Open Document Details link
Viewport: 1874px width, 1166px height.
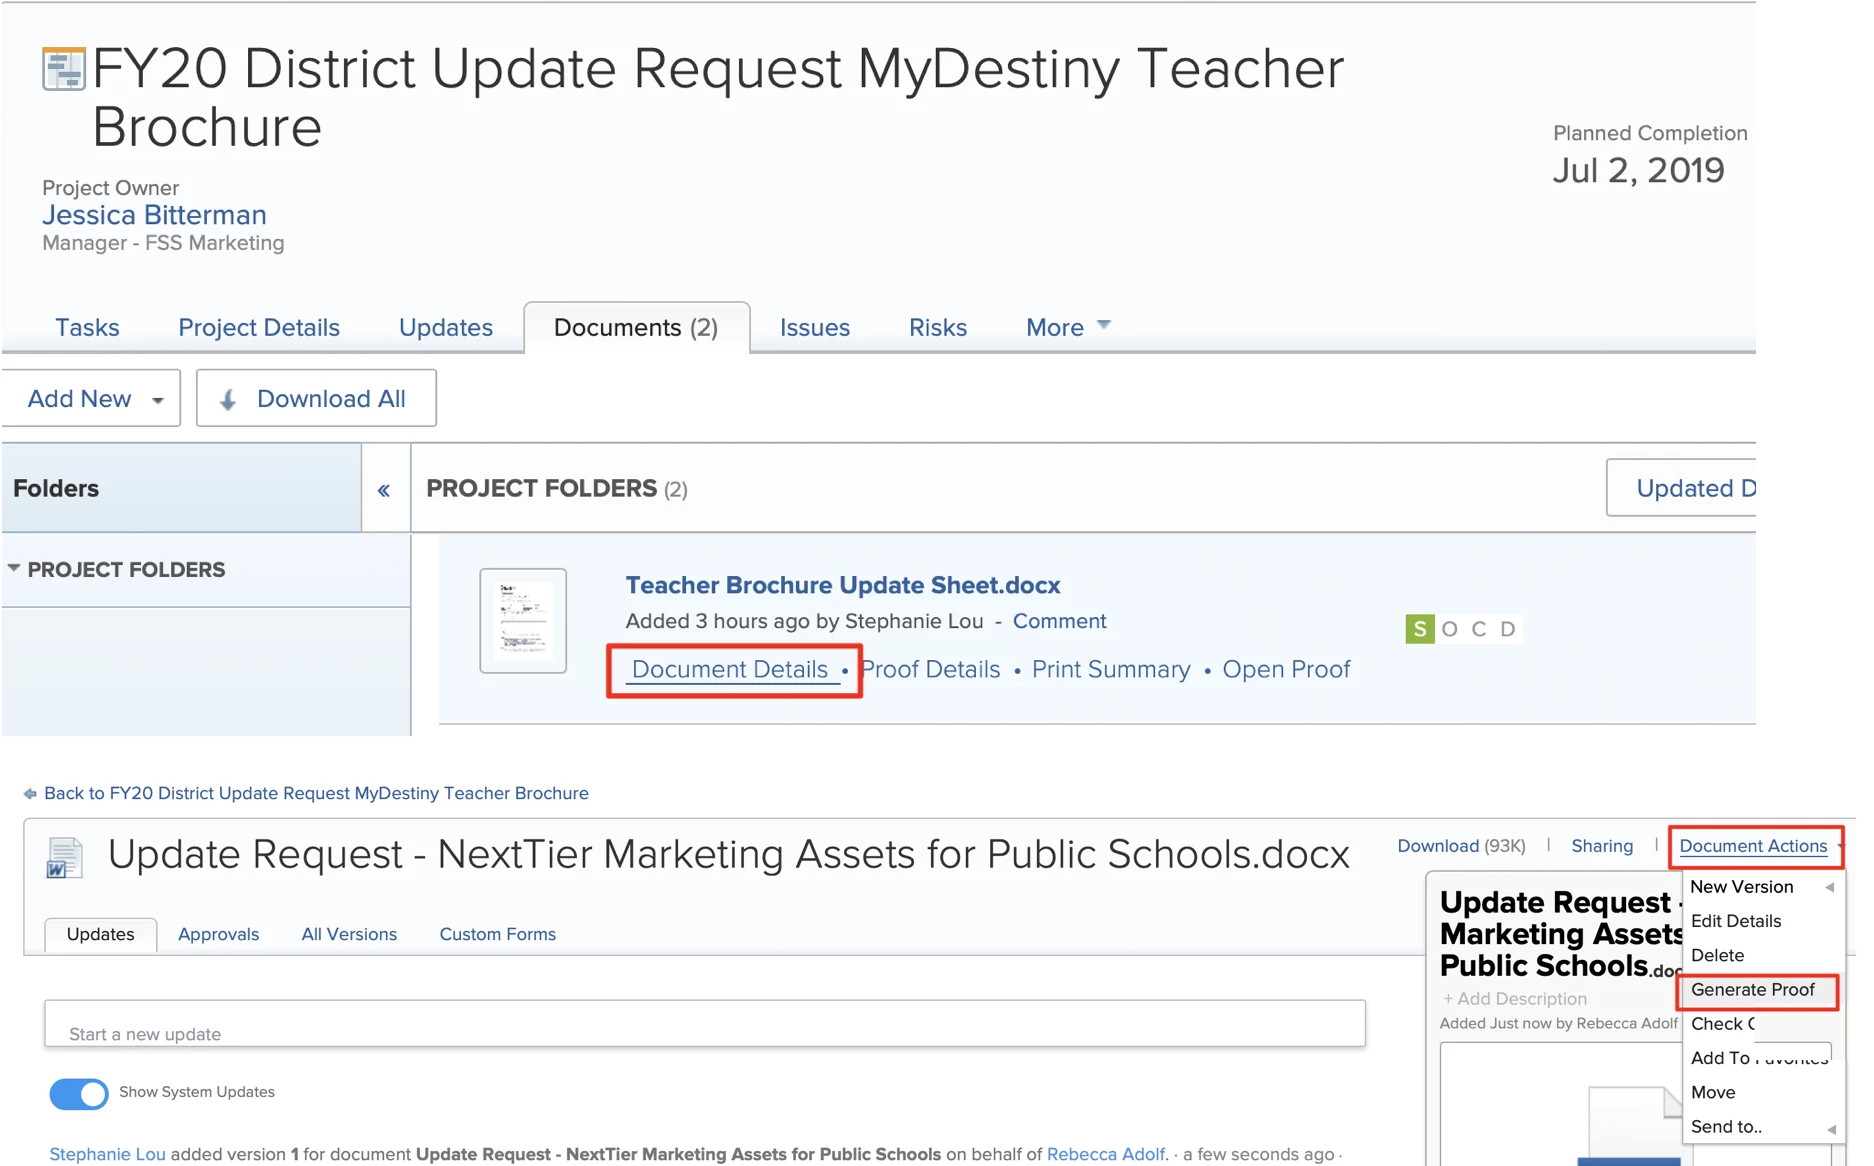[x=730, y=669]
